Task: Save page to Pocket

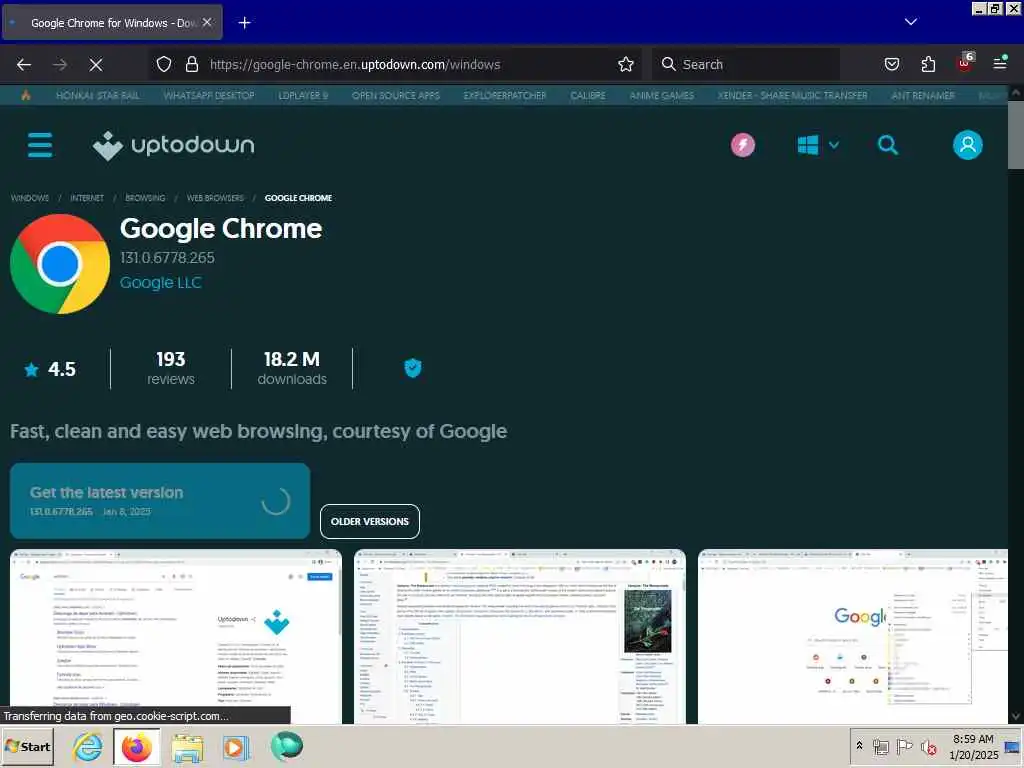Action: [891, 64]
